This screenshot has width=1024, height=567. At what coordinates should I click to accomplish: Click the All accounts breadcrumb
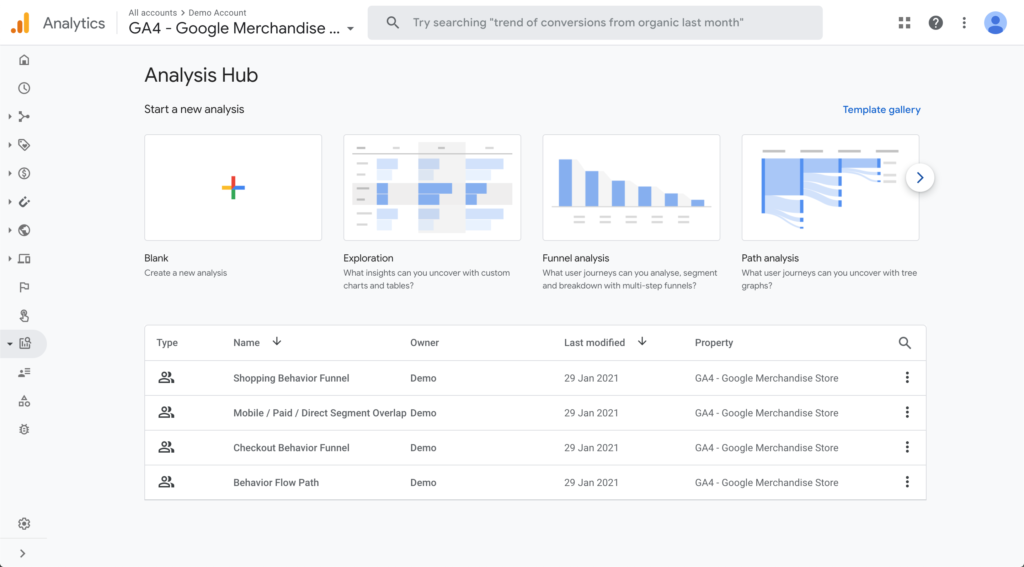pos(153,12)
